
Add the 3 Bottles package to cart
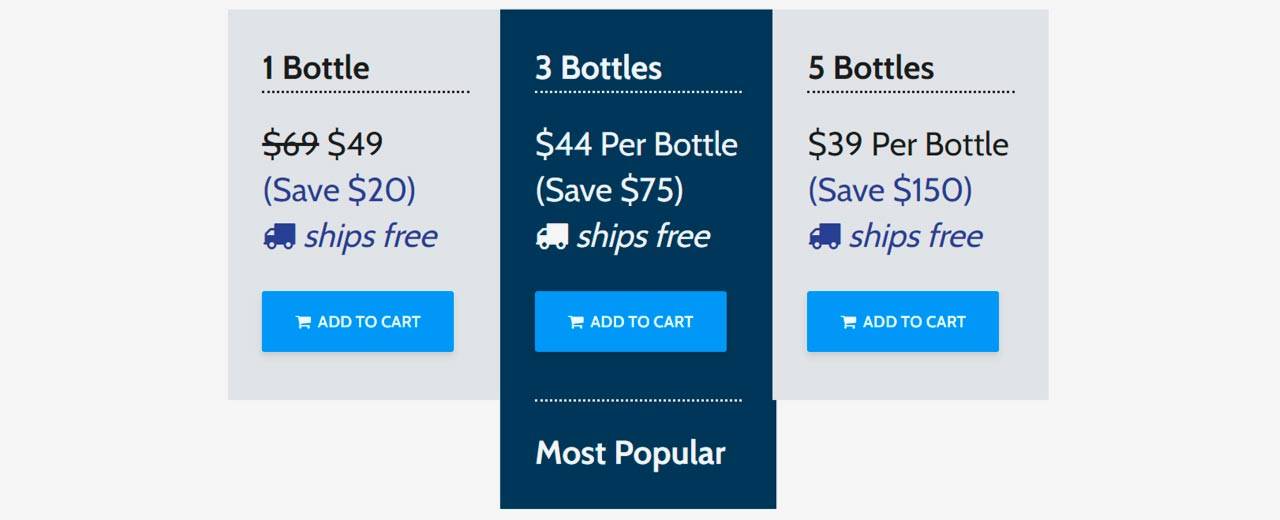click(630, 321)
